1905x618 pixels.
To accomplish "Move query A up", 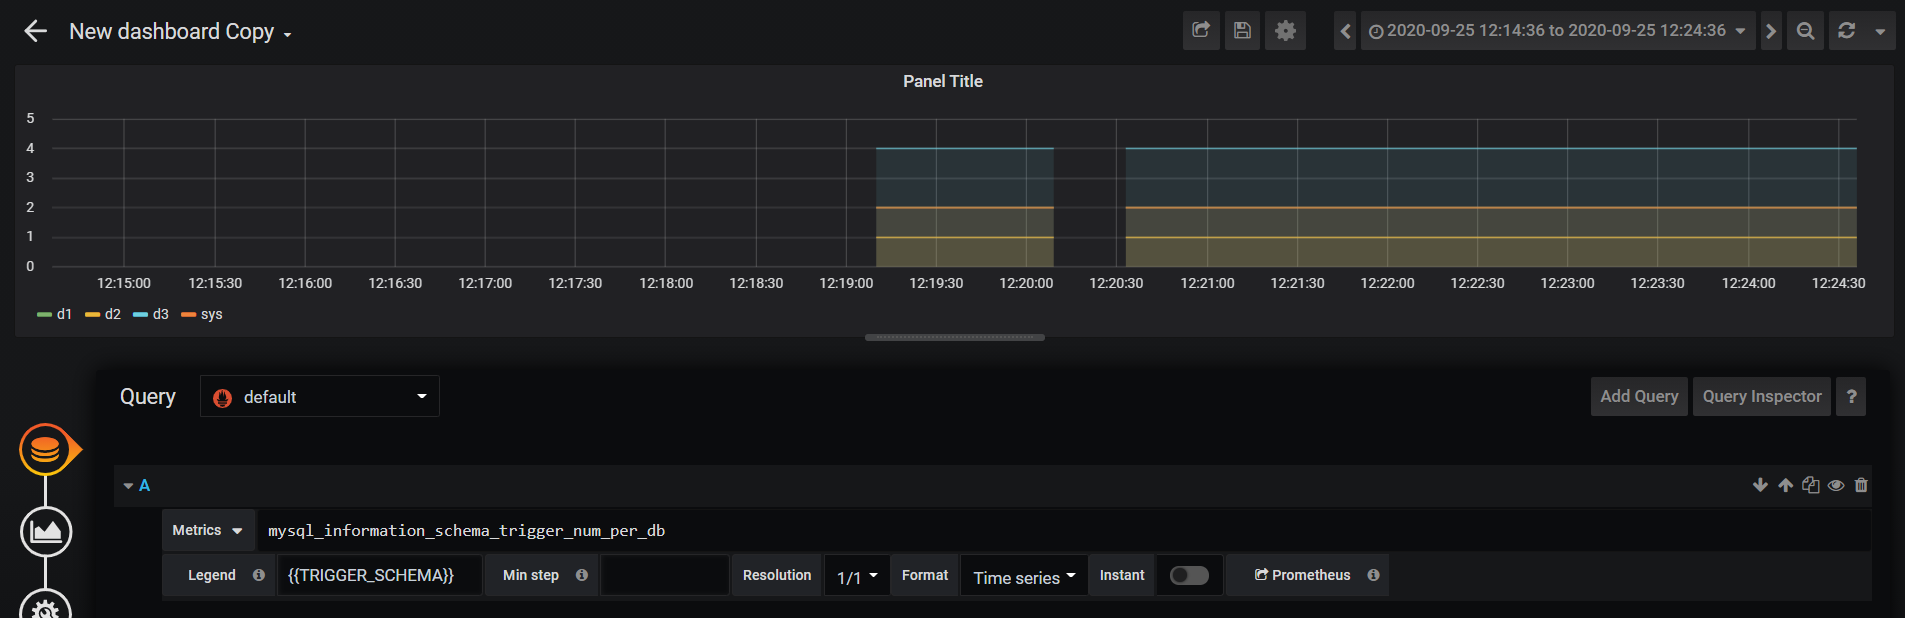I will (x=1785, y=485).
